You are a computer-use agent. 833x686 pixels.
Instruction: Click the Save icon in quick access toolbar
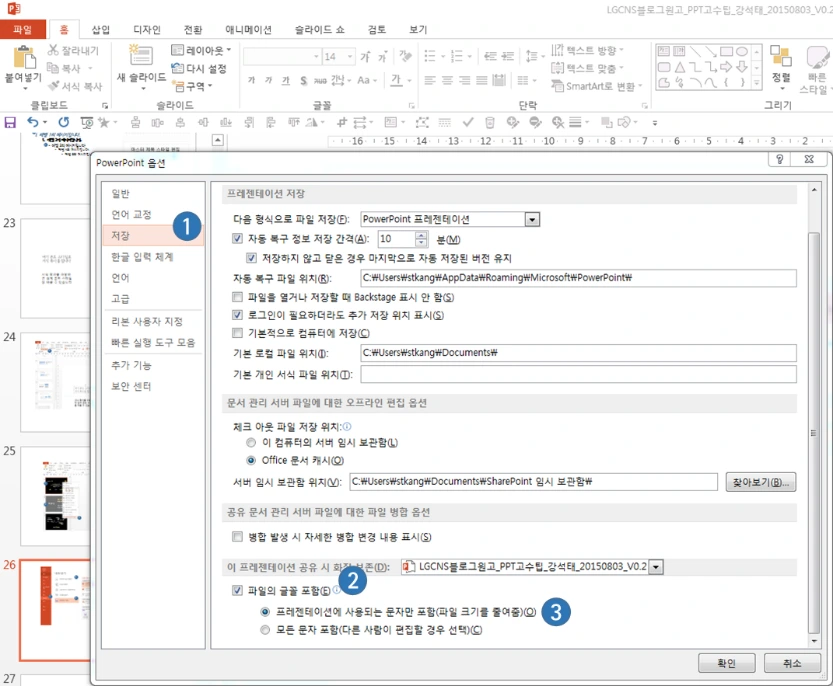10,123
